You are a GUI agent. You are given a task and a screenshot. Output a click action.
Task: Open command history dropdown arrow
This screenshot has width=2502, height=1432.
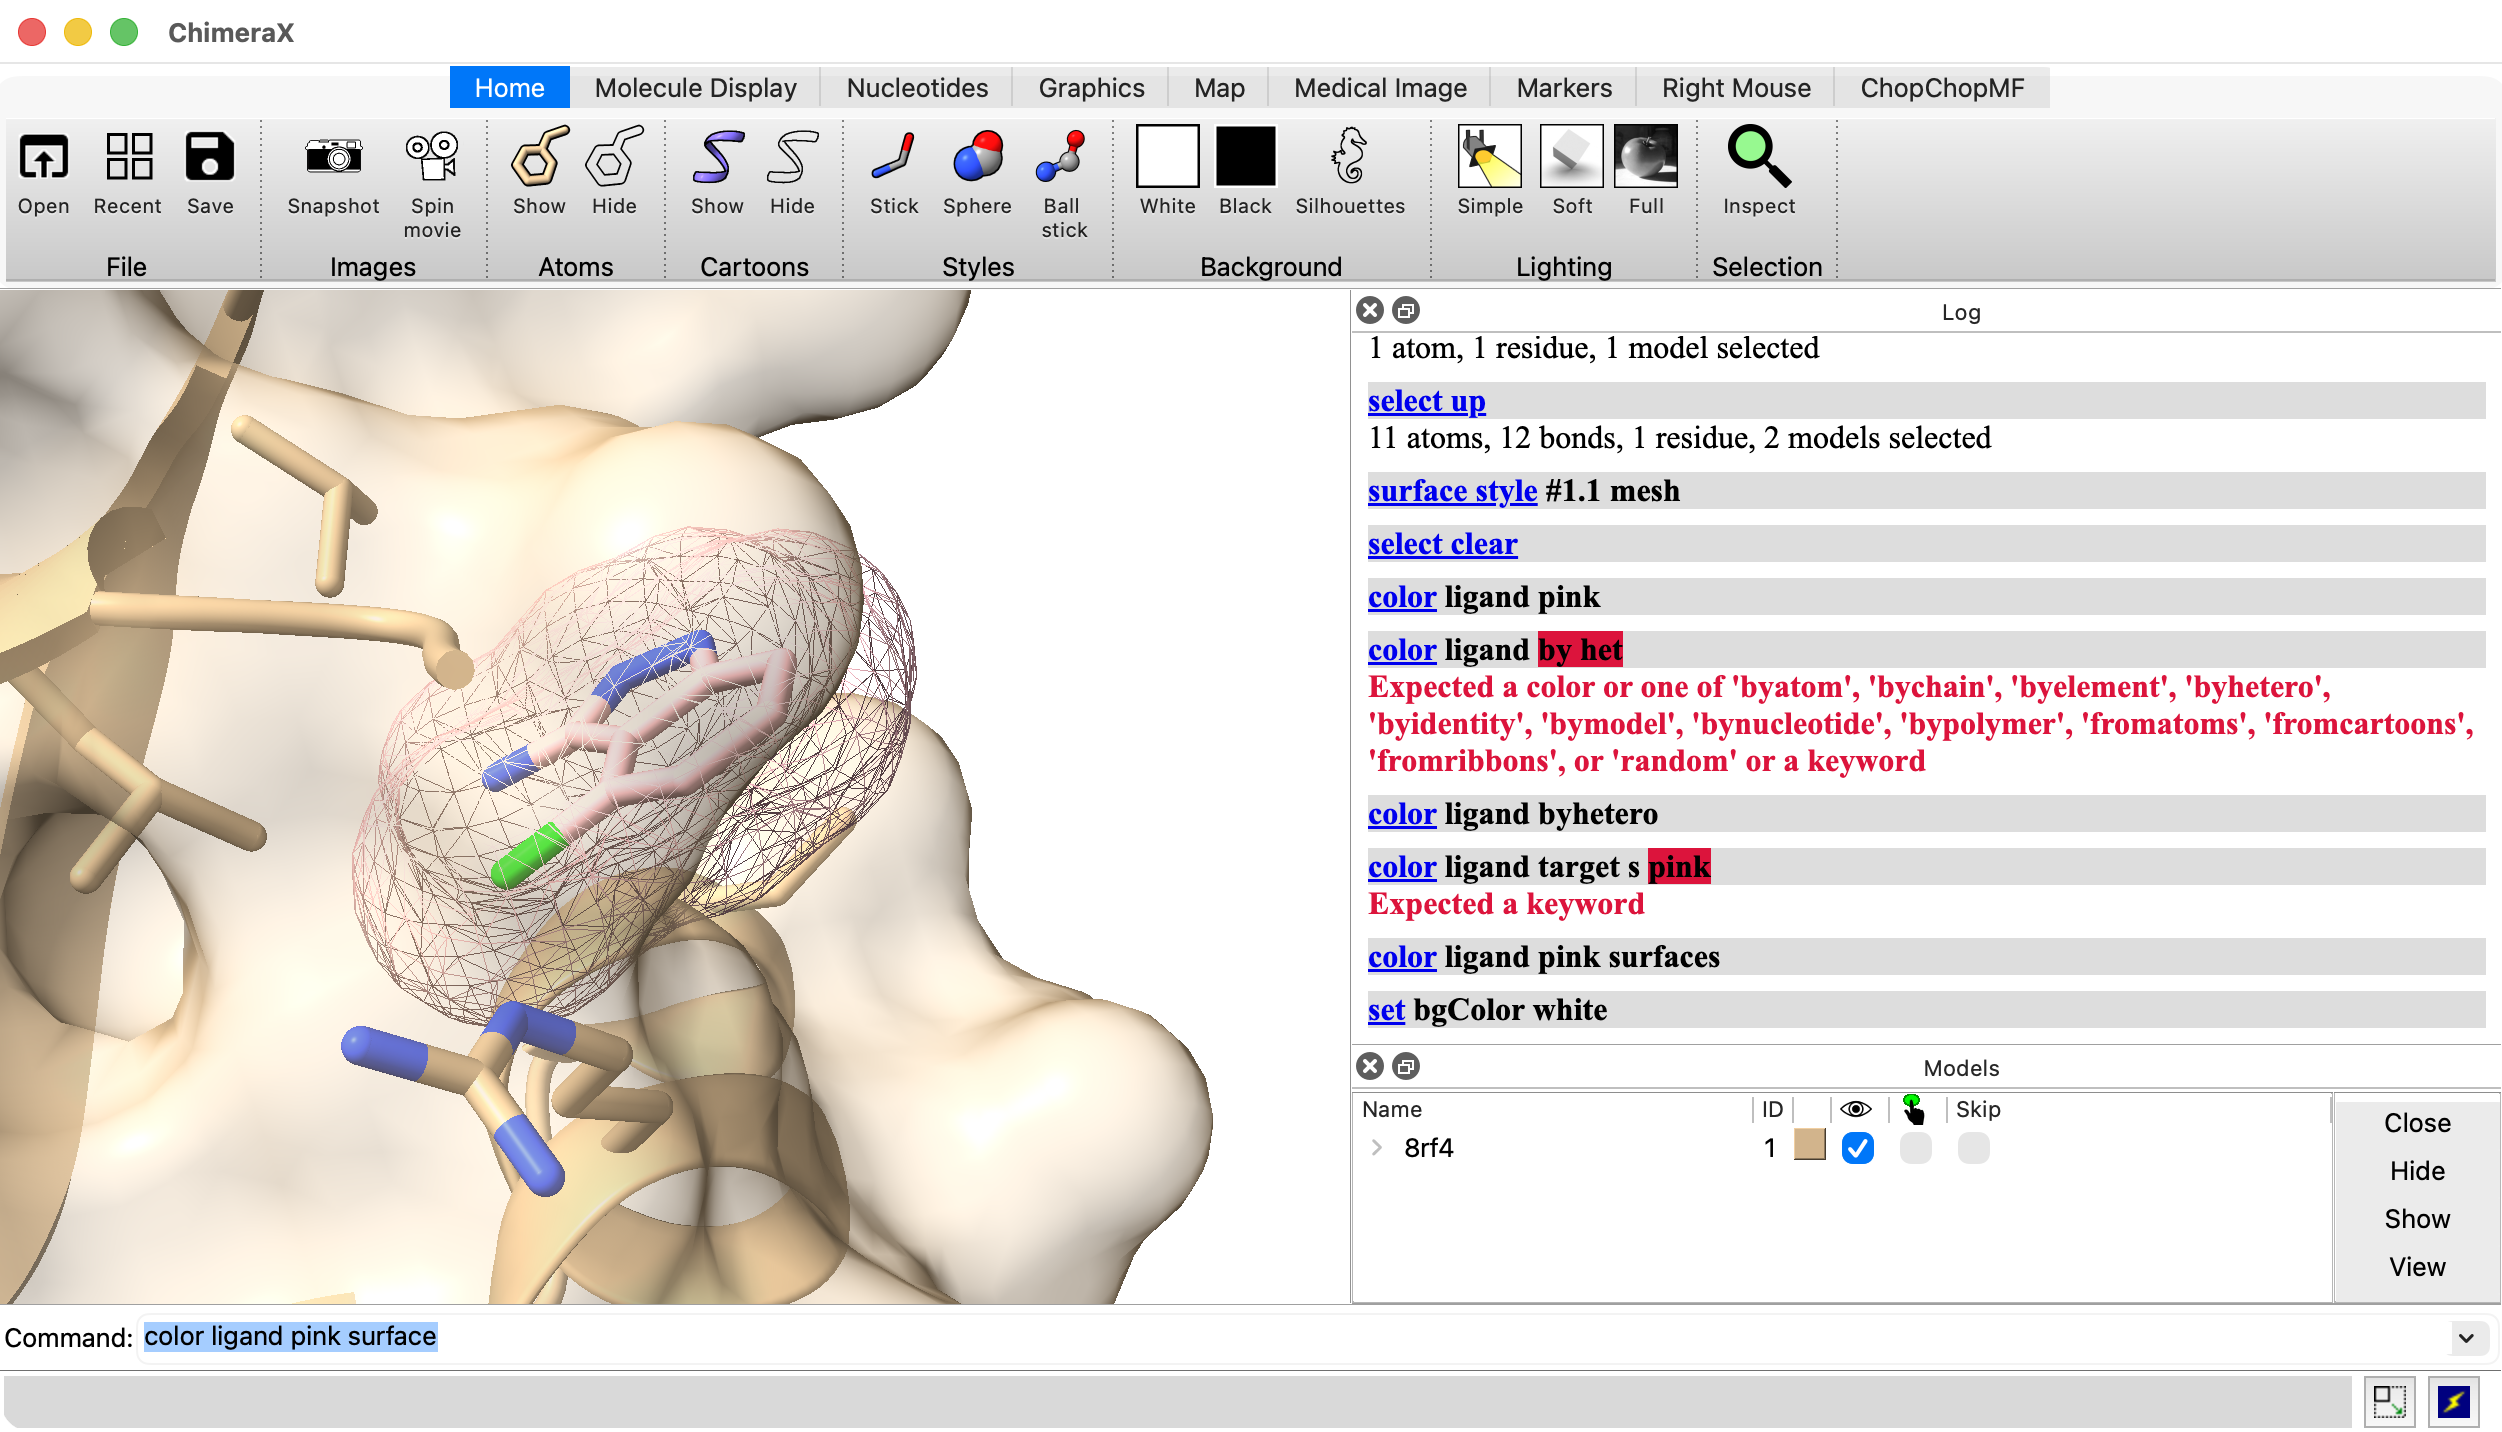(x=2466, y=1338)
